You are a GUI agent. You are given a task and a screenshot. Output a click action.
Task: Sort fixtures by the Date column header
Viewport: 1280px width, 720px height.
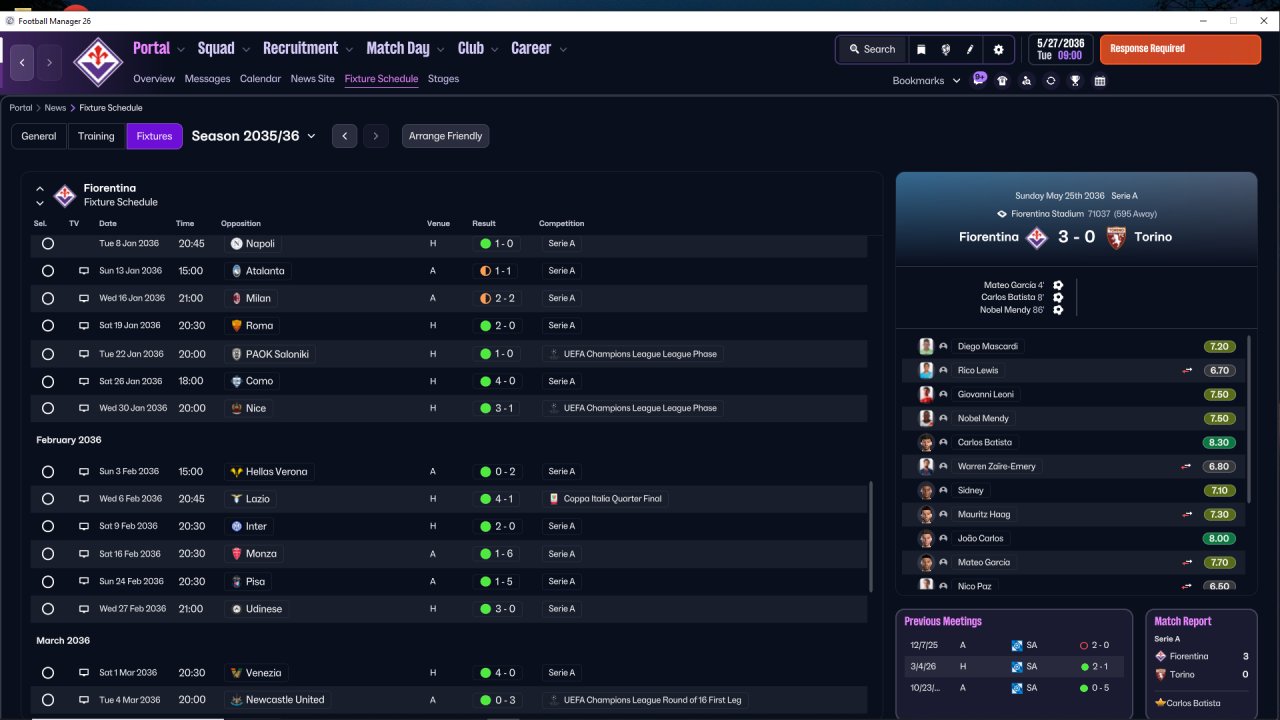(108, 224)
